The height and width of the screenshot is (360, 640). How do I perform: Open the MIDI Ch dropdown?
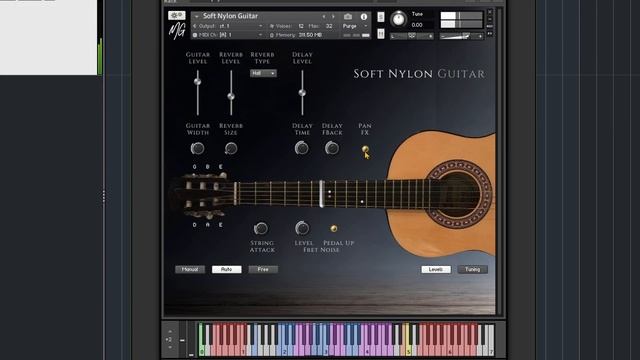tap(260, 35)
